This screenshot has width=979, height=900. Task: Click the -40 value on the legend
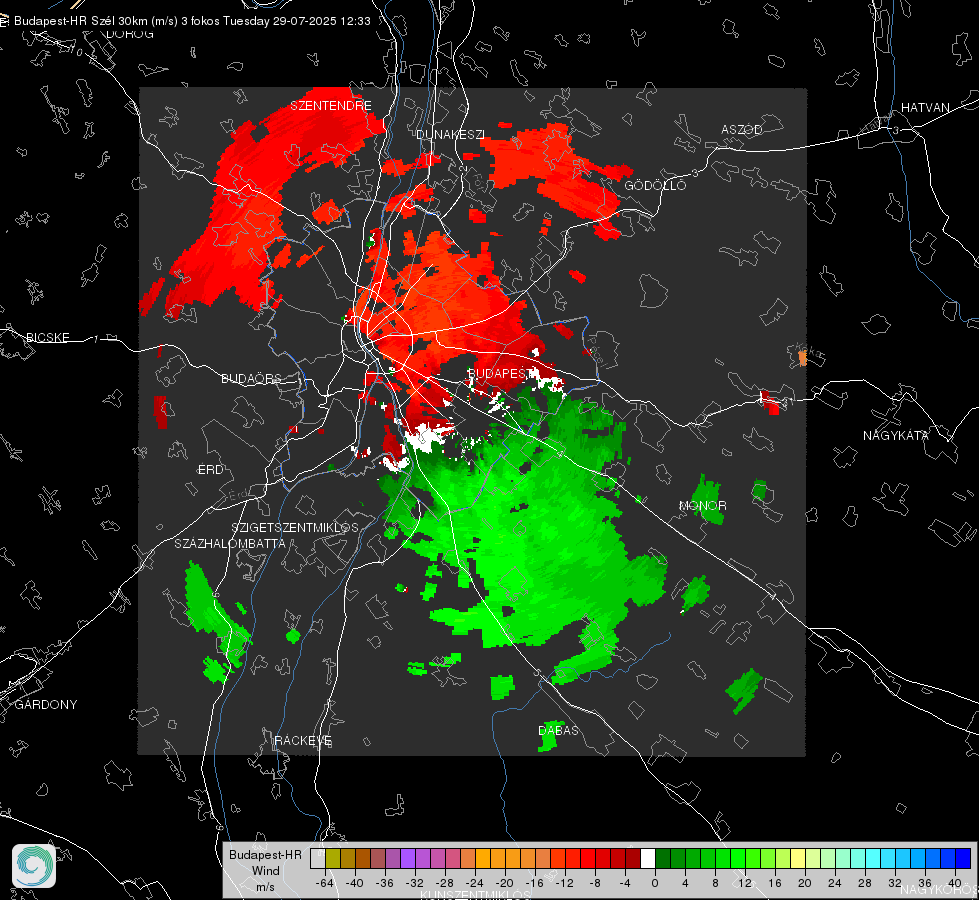point(355,883)
